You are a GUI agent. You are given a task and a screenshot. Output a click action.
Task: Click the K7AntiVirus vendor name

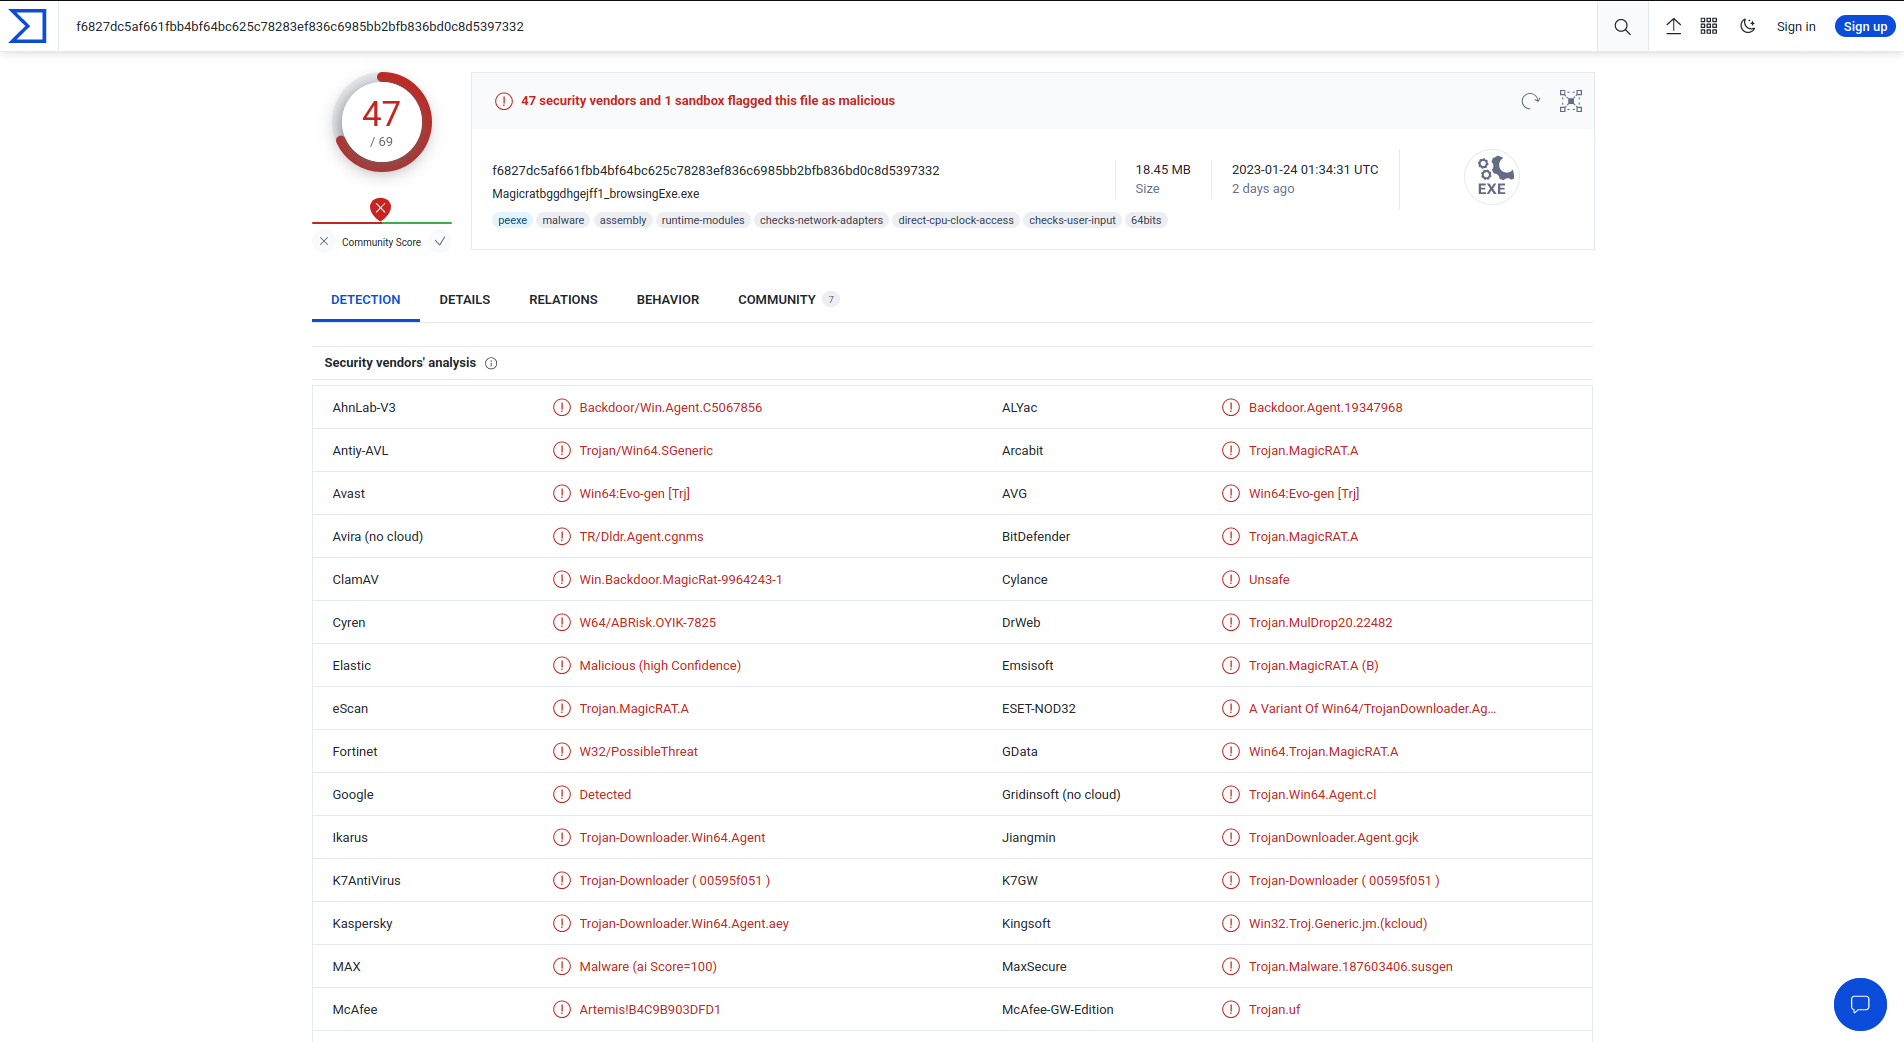366,880
